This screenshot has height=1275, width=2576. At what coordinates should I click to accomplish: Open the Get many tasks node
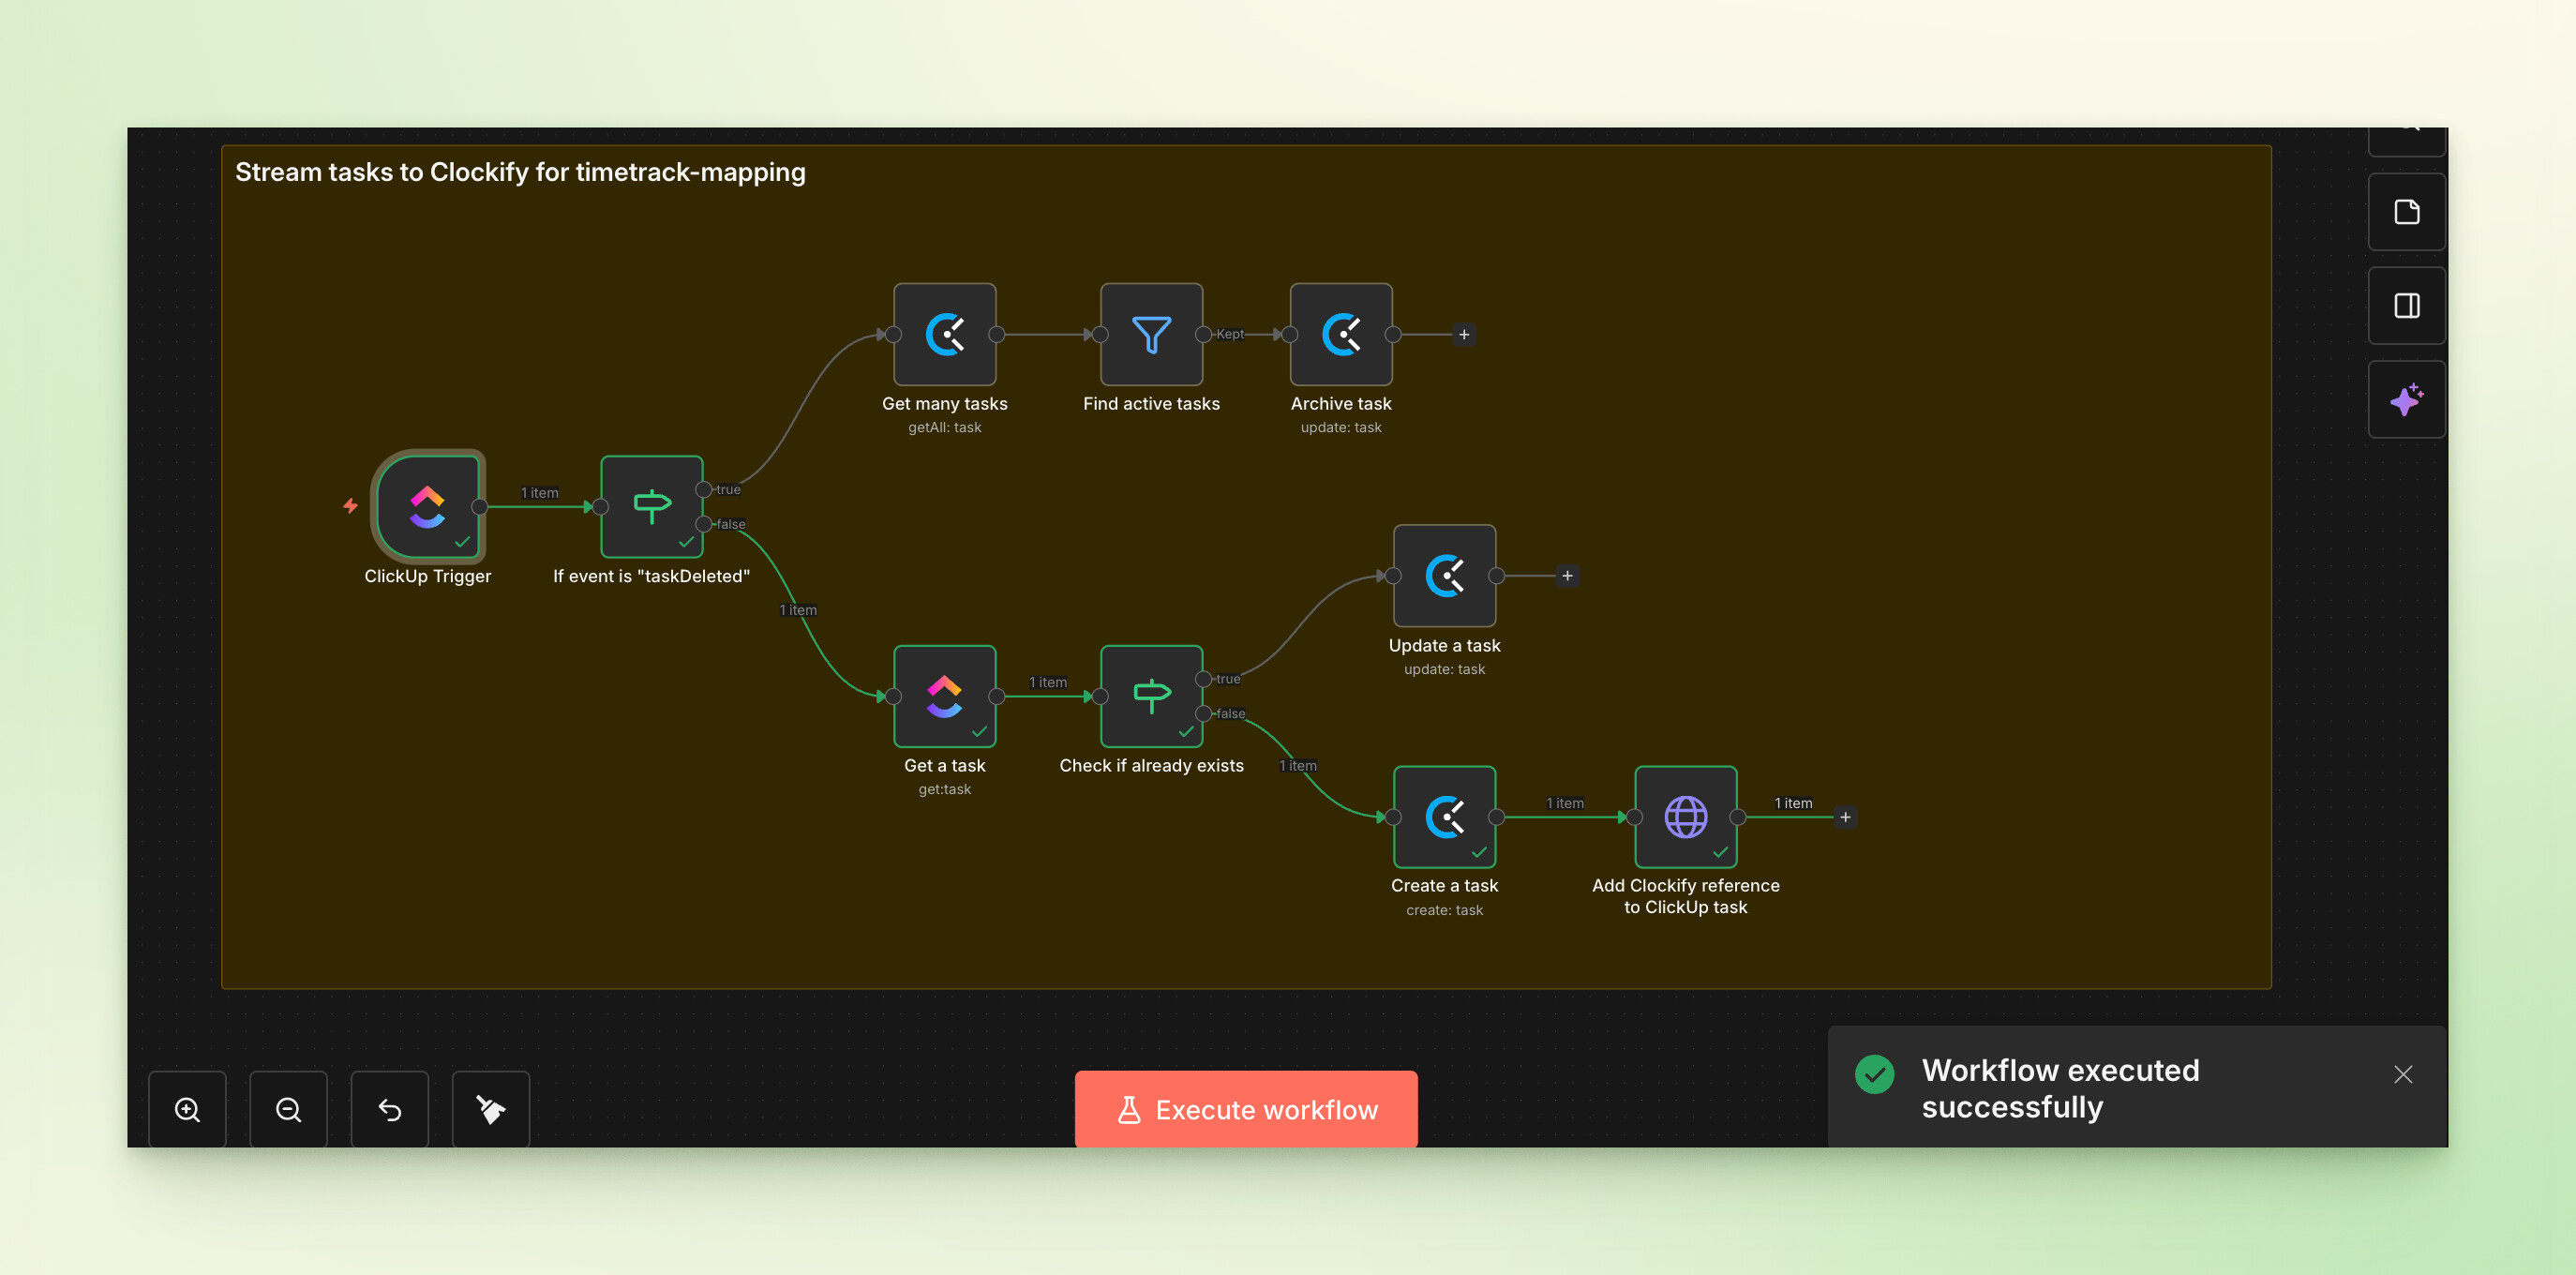pos(944,334)
